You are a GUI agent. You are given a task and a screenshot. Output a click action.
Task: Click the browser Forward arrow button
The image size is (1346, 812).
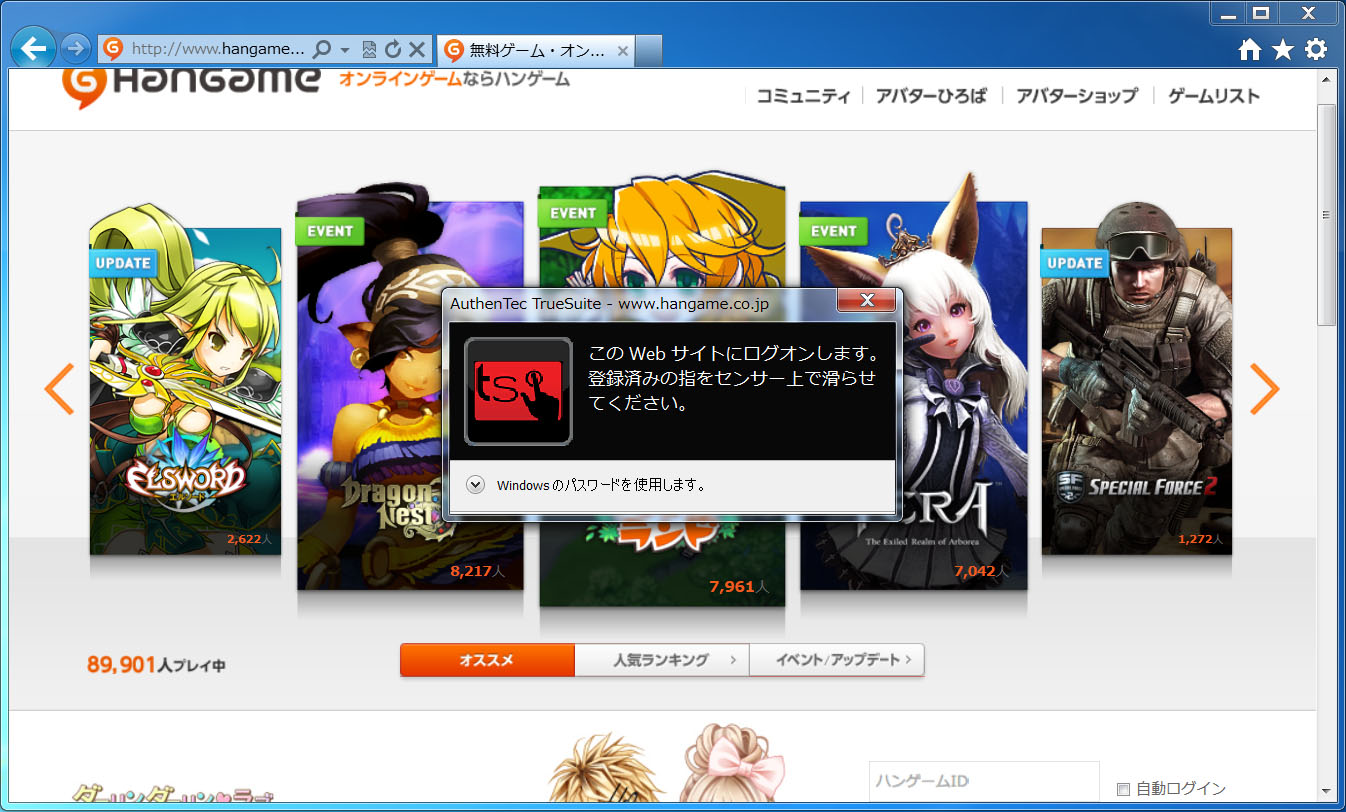pyautogui.click(x=76, y=48)
